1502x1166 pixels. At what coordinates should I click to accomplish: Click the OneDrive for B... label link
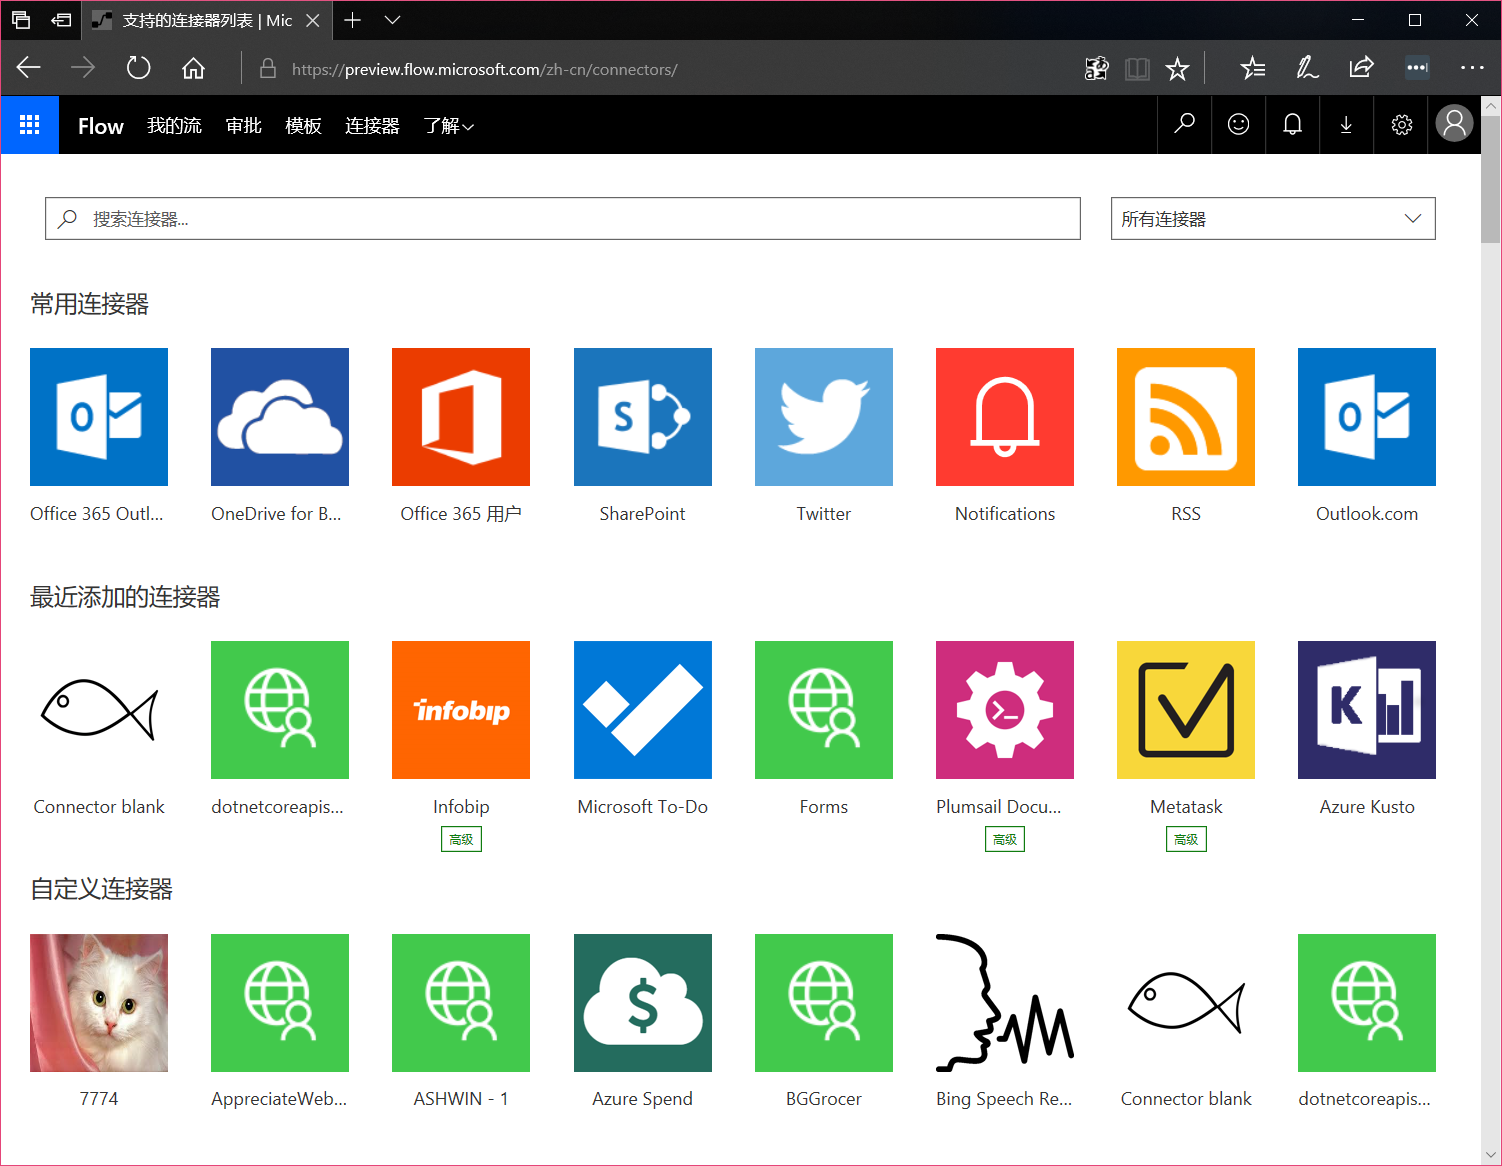(x=276, y=514)
